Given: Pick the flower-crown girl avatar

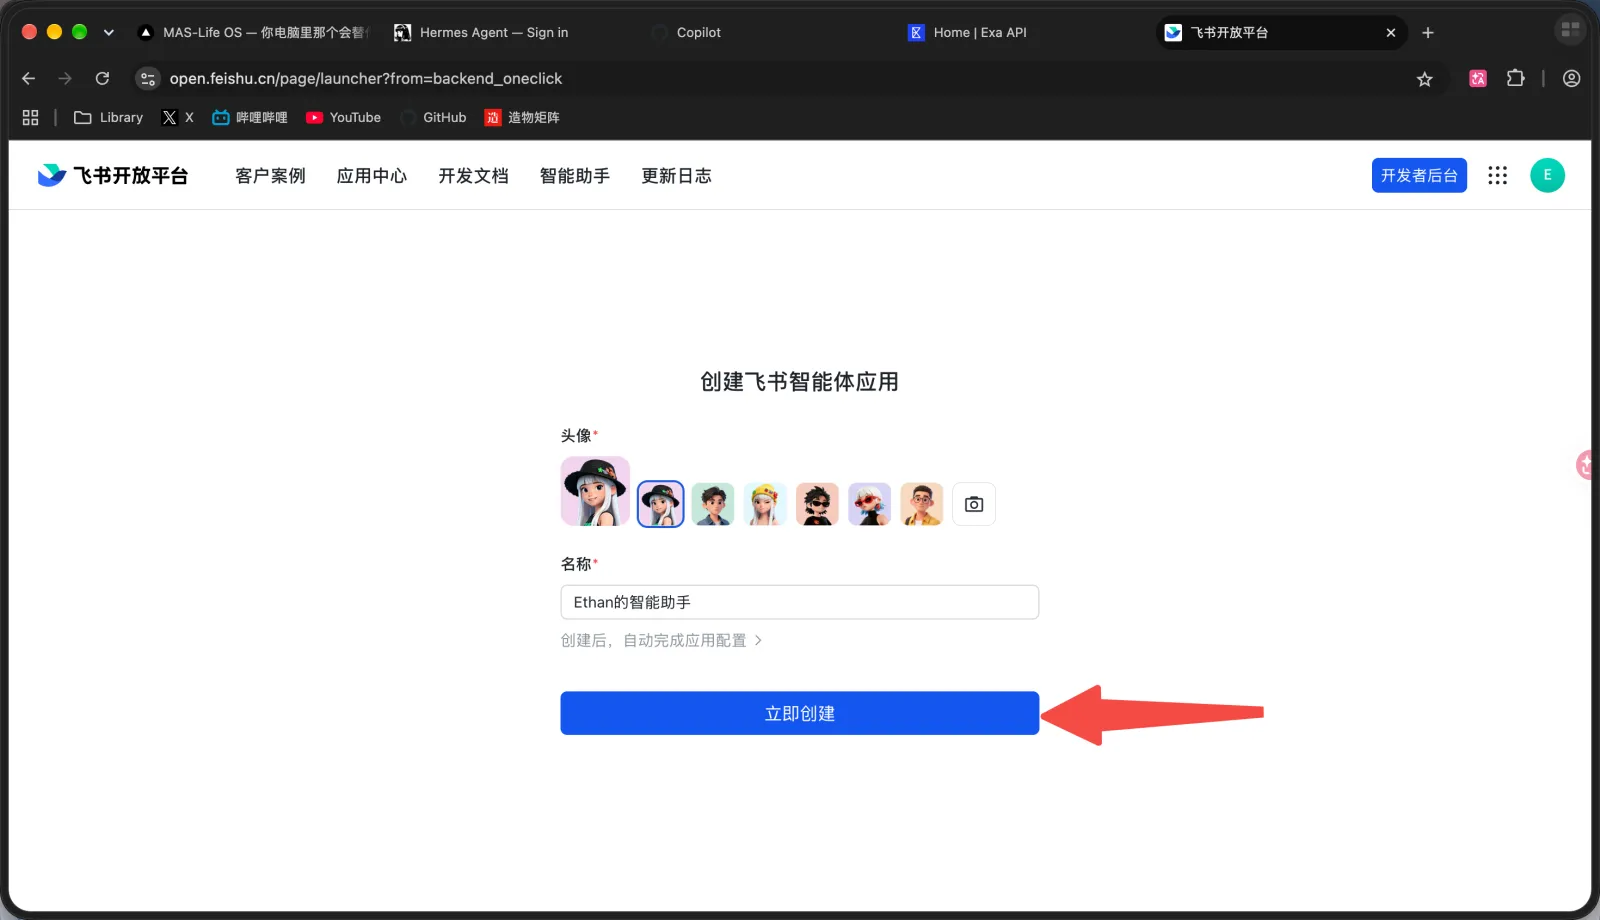Looking at the screenshot, I should tap(765, 504).
